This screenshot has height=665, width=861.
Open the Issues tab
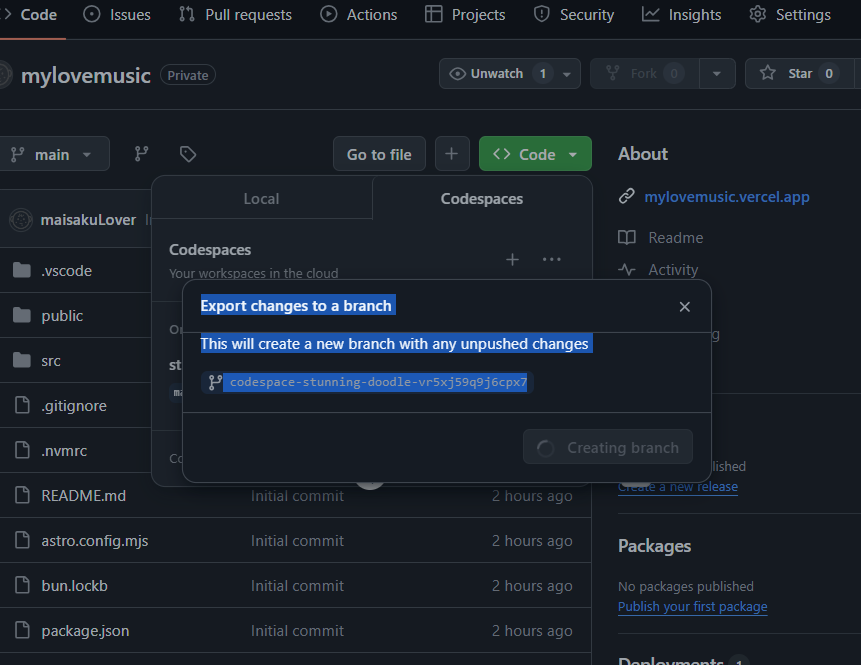coord(117,15)
